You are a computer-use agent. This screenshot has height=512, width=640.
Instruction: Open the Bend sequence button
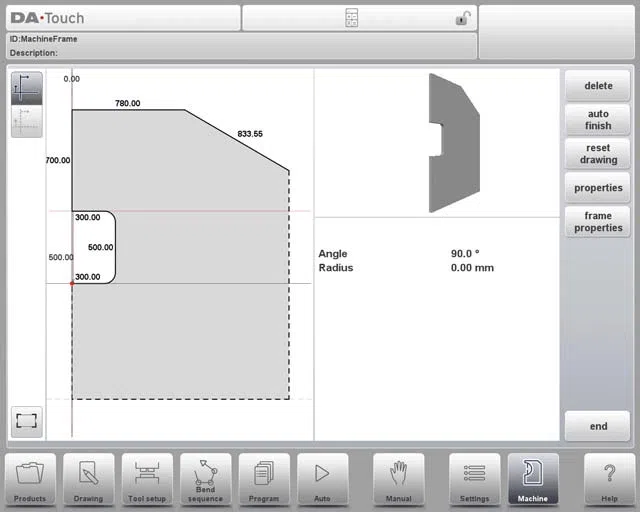205,479
